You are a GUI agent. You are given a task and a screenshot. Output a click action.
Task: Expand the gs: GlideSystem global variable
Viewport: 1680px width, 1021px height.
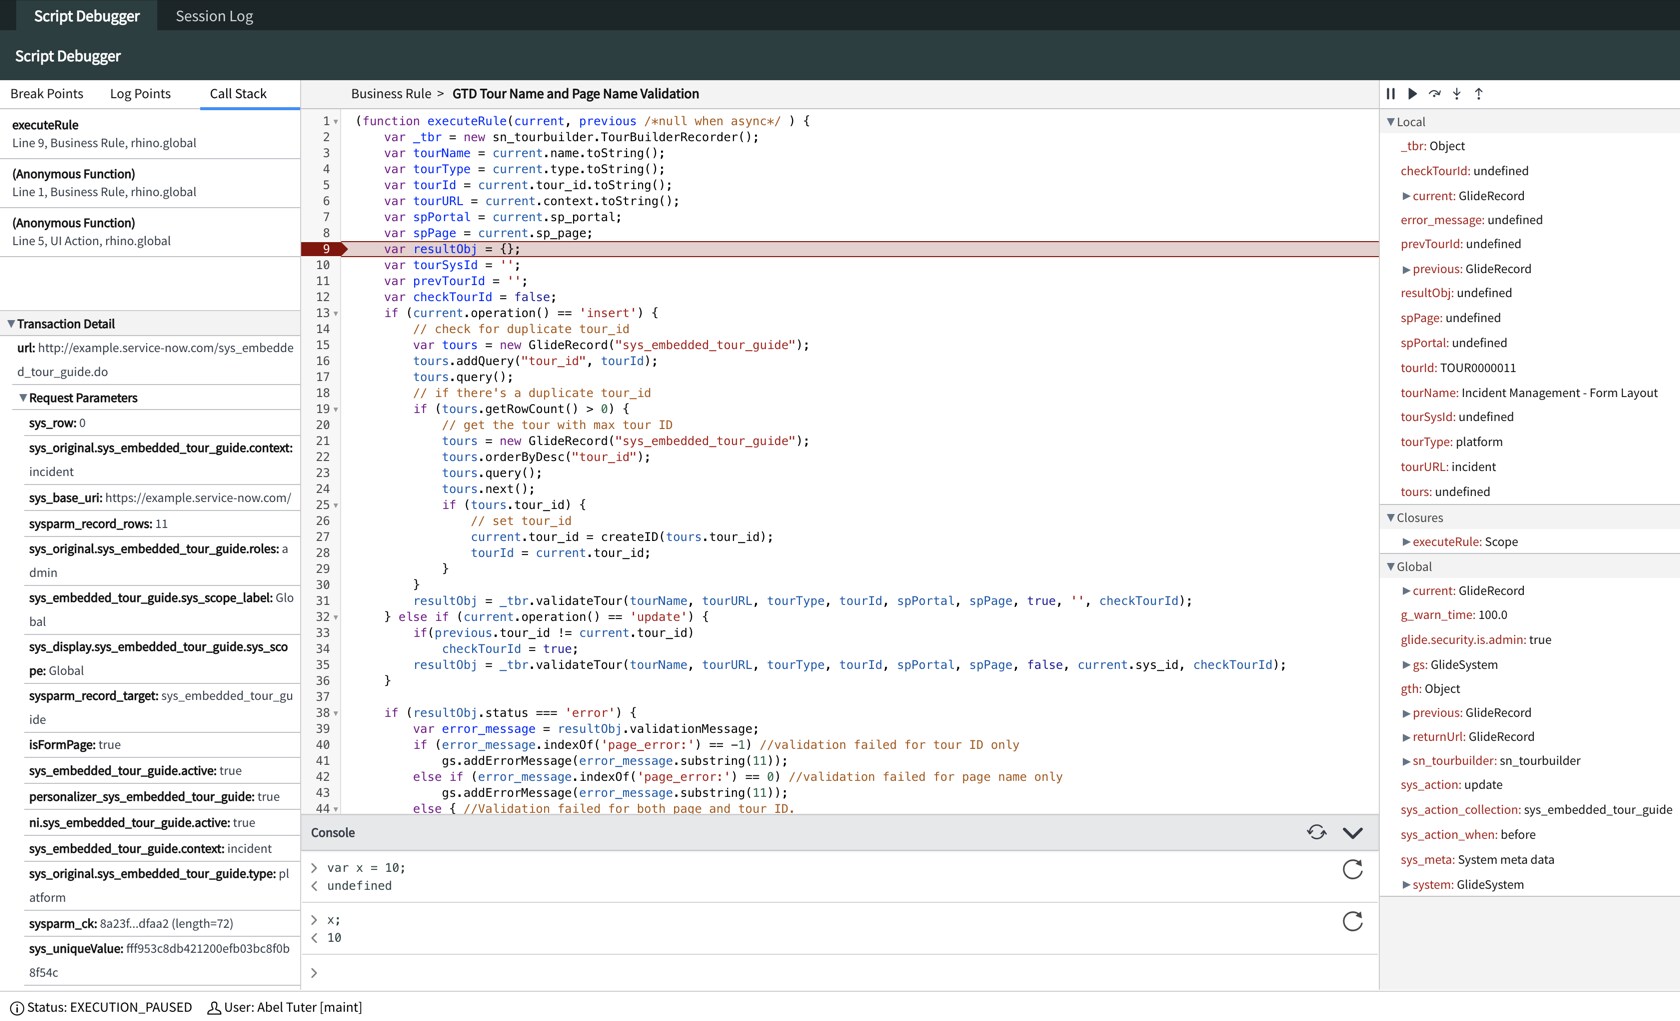tap(1406, 665)
